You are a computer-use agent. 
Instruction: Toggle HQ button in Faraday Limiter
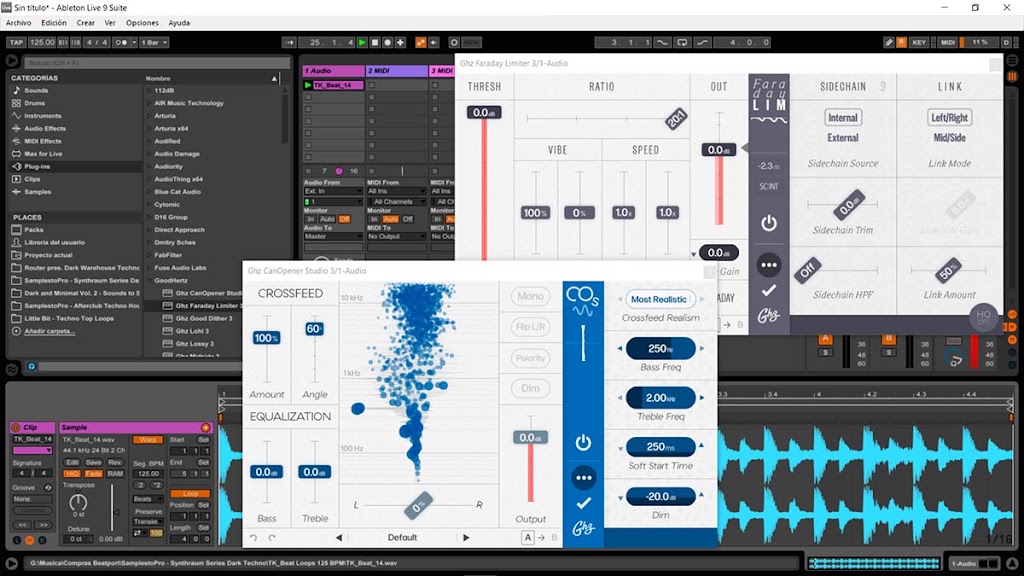pyautogui.click(x=984, y=317)
